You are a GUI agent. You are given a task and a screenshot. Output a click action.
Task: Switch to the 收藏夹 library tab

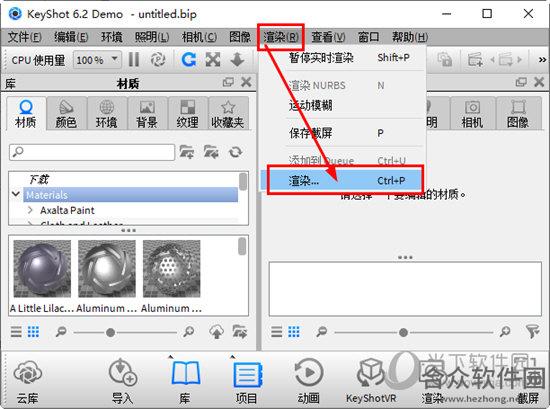[x=228, y=114]
